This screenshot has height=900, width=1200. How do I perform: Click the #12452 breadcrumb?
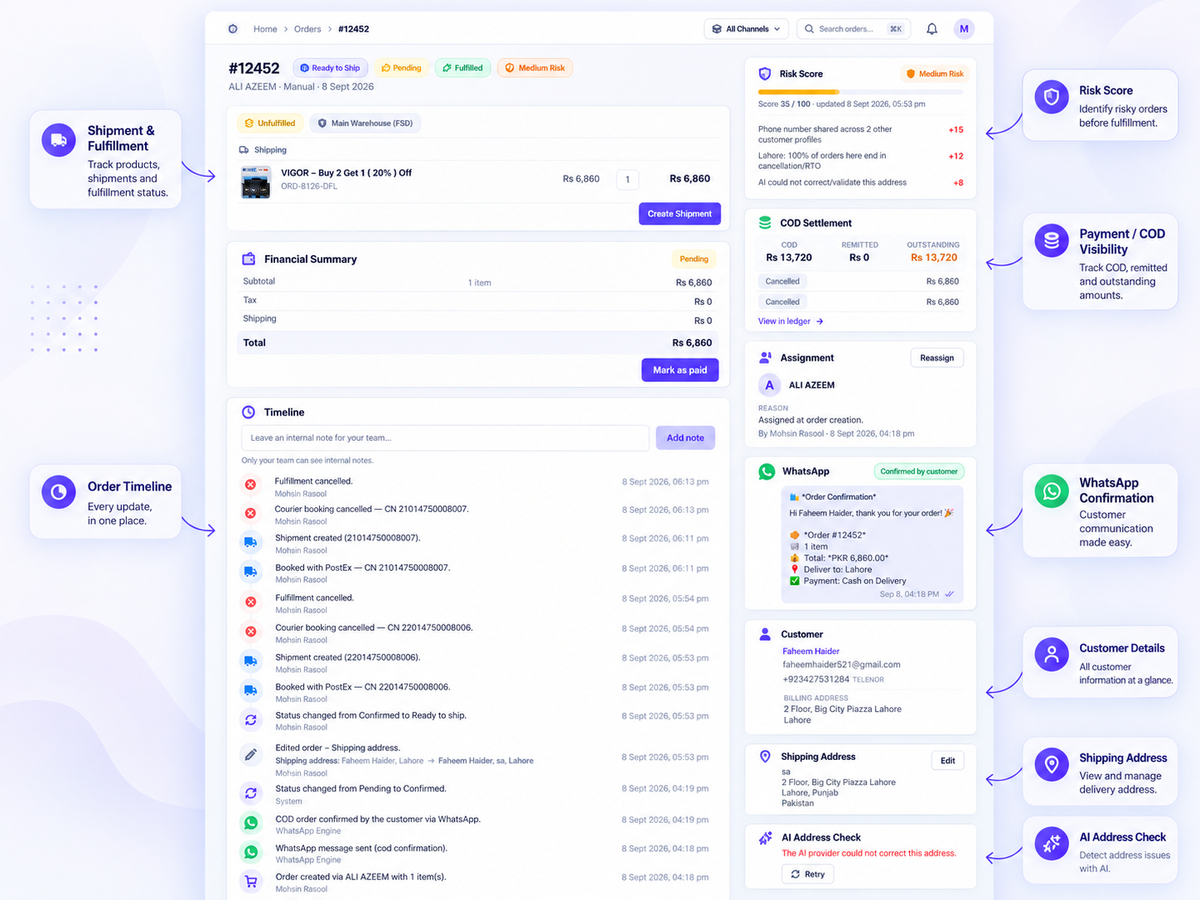pyautogui.click(x=354, y=29)
